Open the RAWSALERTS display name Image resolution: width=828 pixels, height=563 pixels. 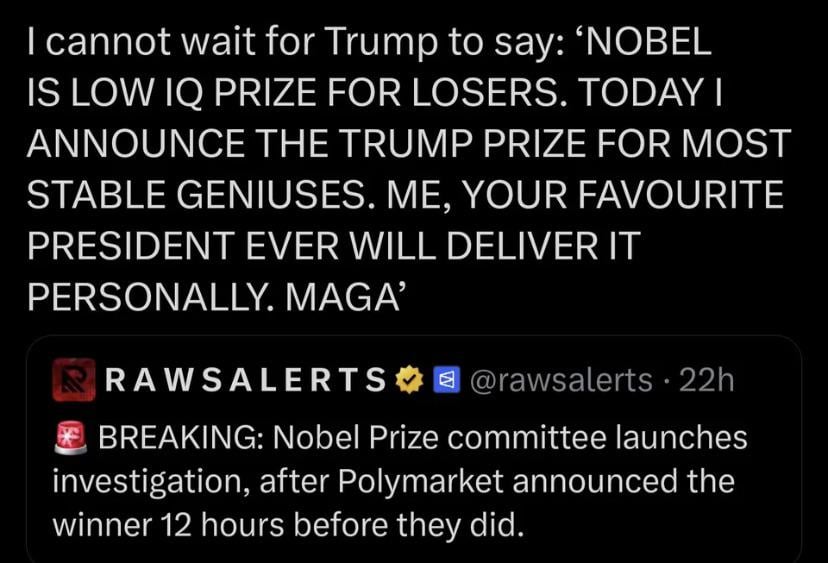pos(246,381)
